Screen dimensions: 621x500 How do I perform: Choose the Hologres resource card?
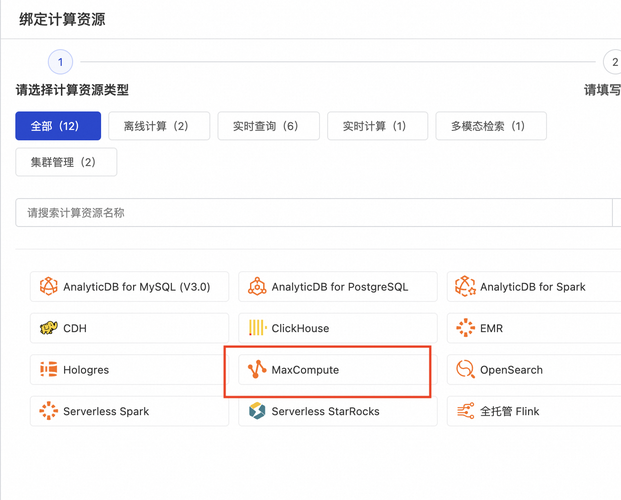click(x=130, y=369)
